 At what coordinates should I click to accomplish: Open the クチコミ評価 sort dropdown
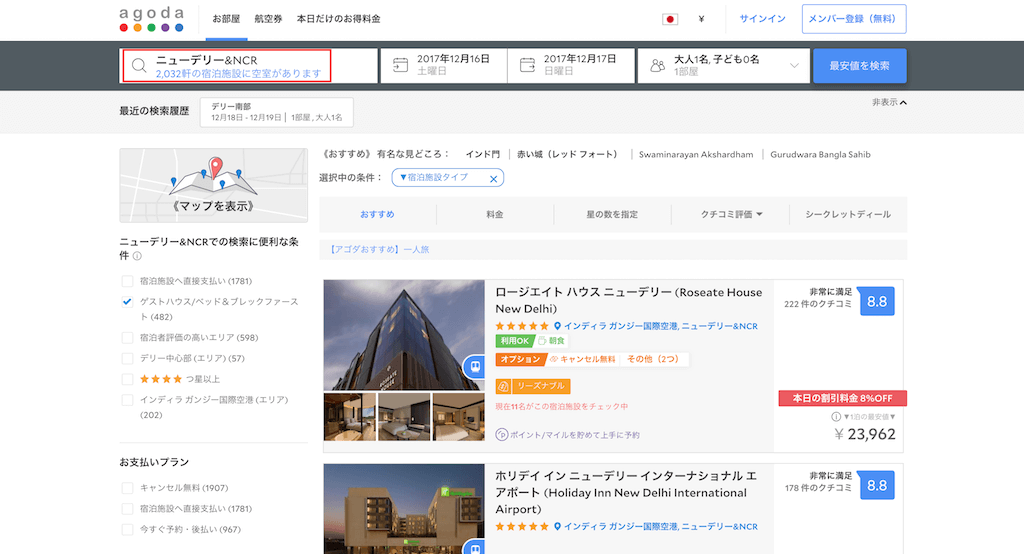point(731,214)
